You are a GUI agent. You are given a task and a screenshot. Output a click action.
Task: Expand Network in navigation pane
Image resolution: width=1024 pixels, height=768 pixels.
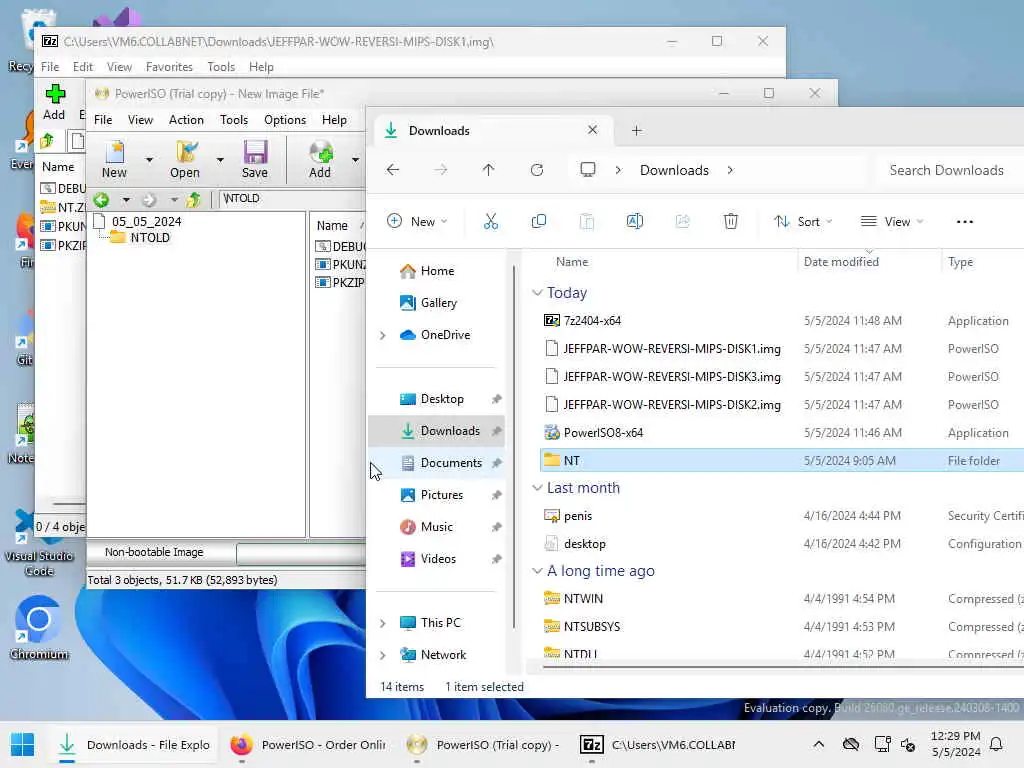pos(383,655)
